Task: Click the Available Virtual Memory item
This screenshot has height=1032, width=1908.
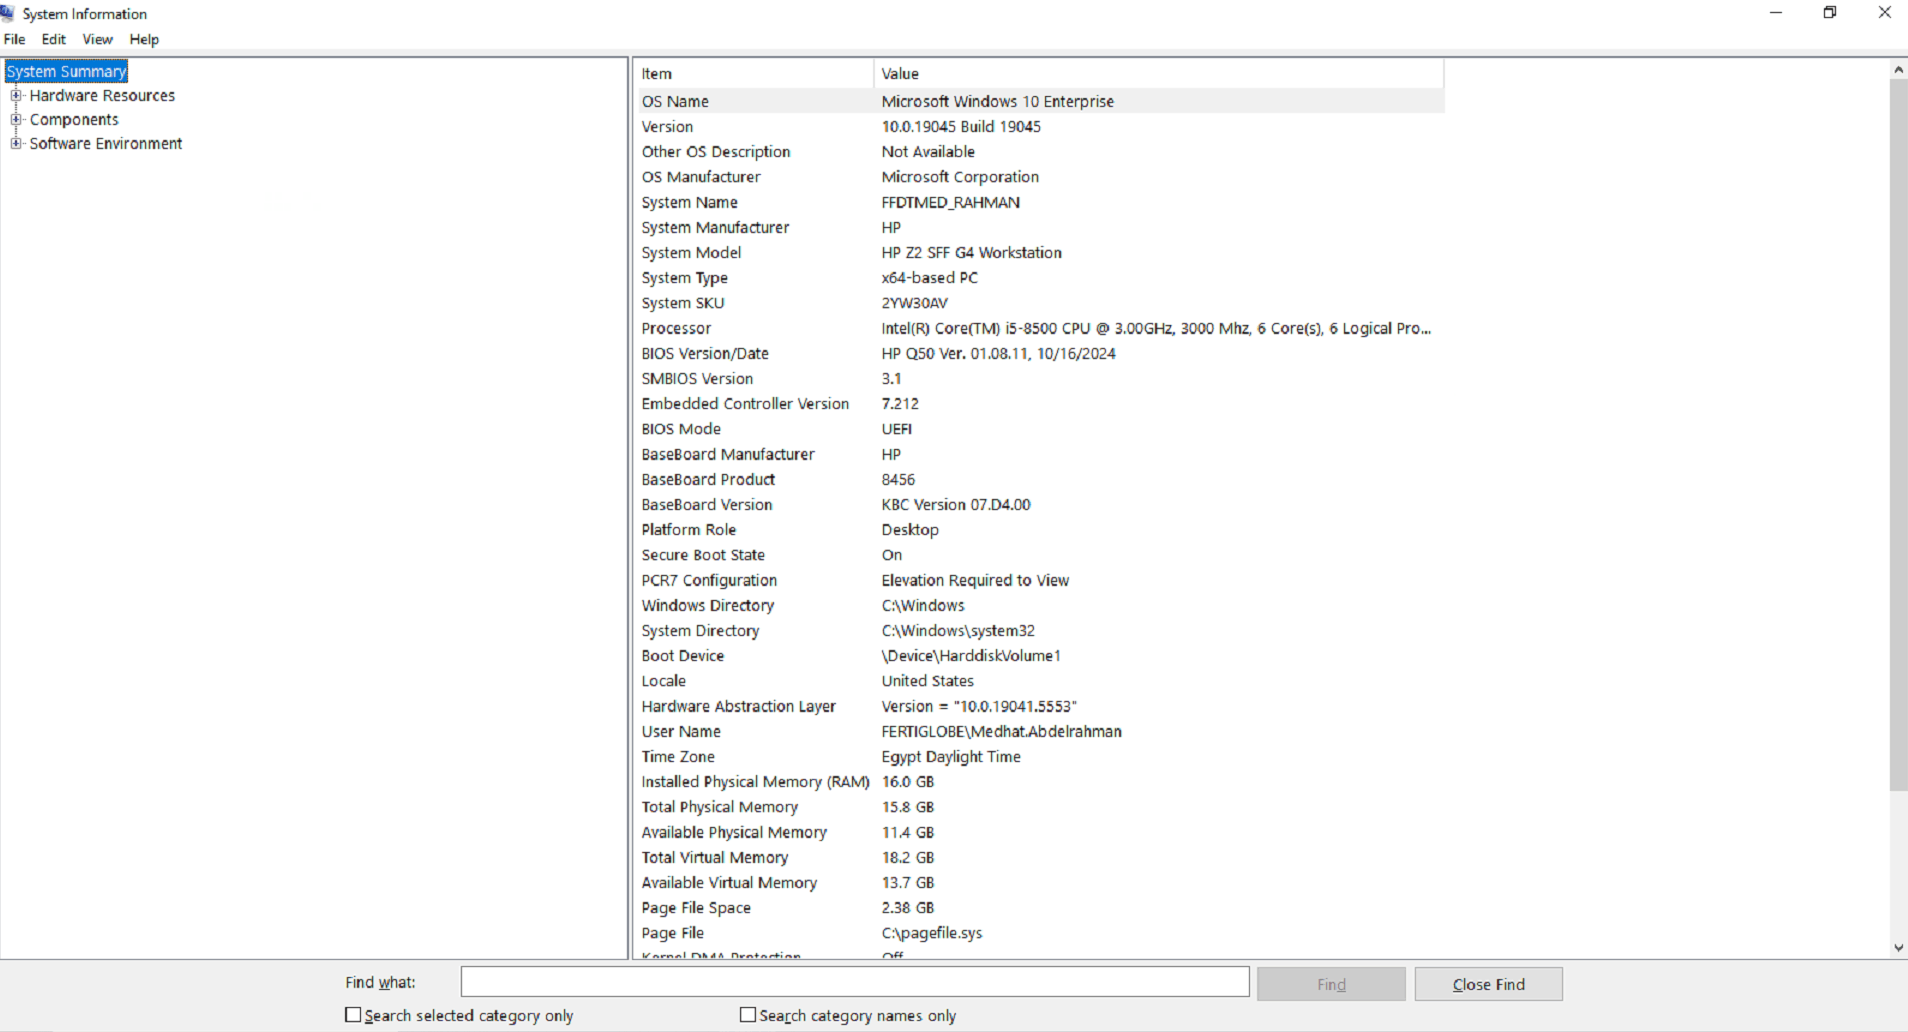Action: click(x=729, y=882)
